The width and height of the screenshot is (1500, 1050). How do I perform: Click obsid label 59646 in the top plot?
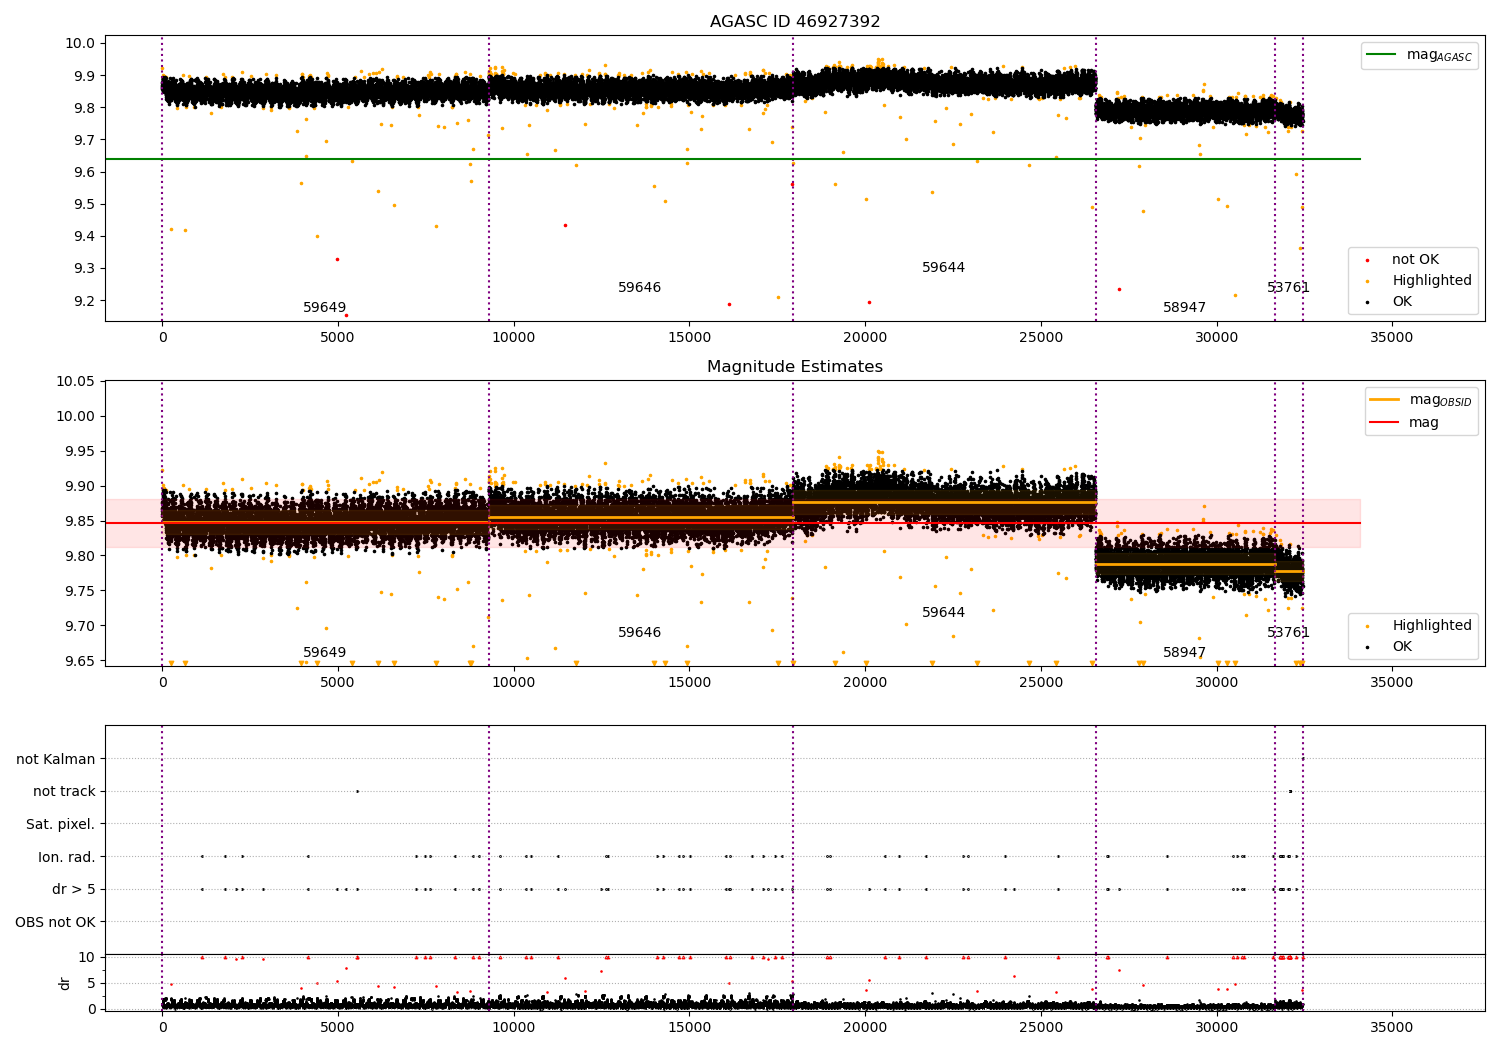pos(639,288)
